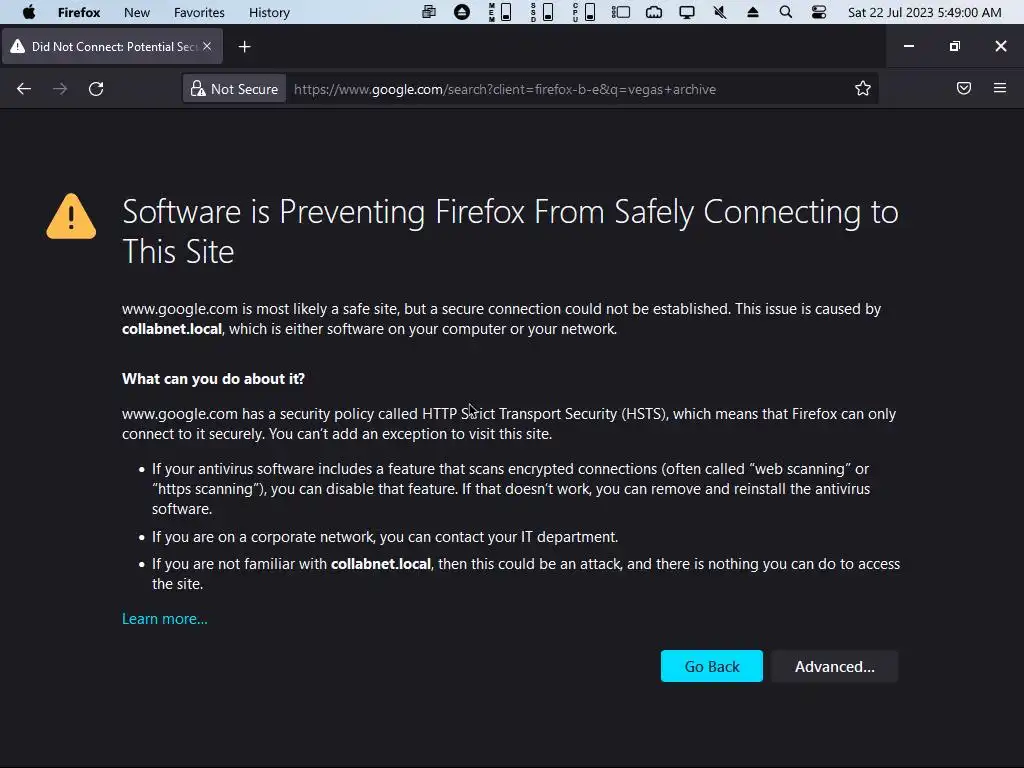Click the Advanced button

835,666
